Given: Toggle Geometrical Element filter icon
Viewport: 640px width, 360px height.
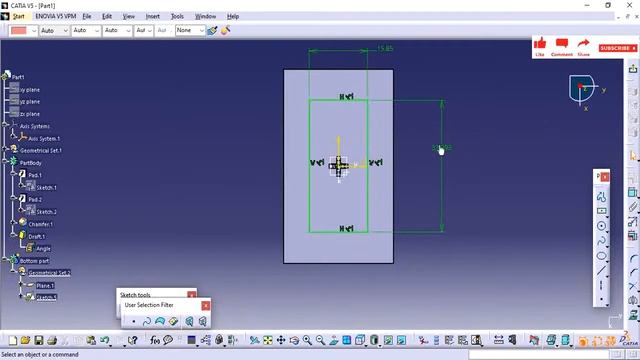Looking at the screenshot, I should (202, 322).
